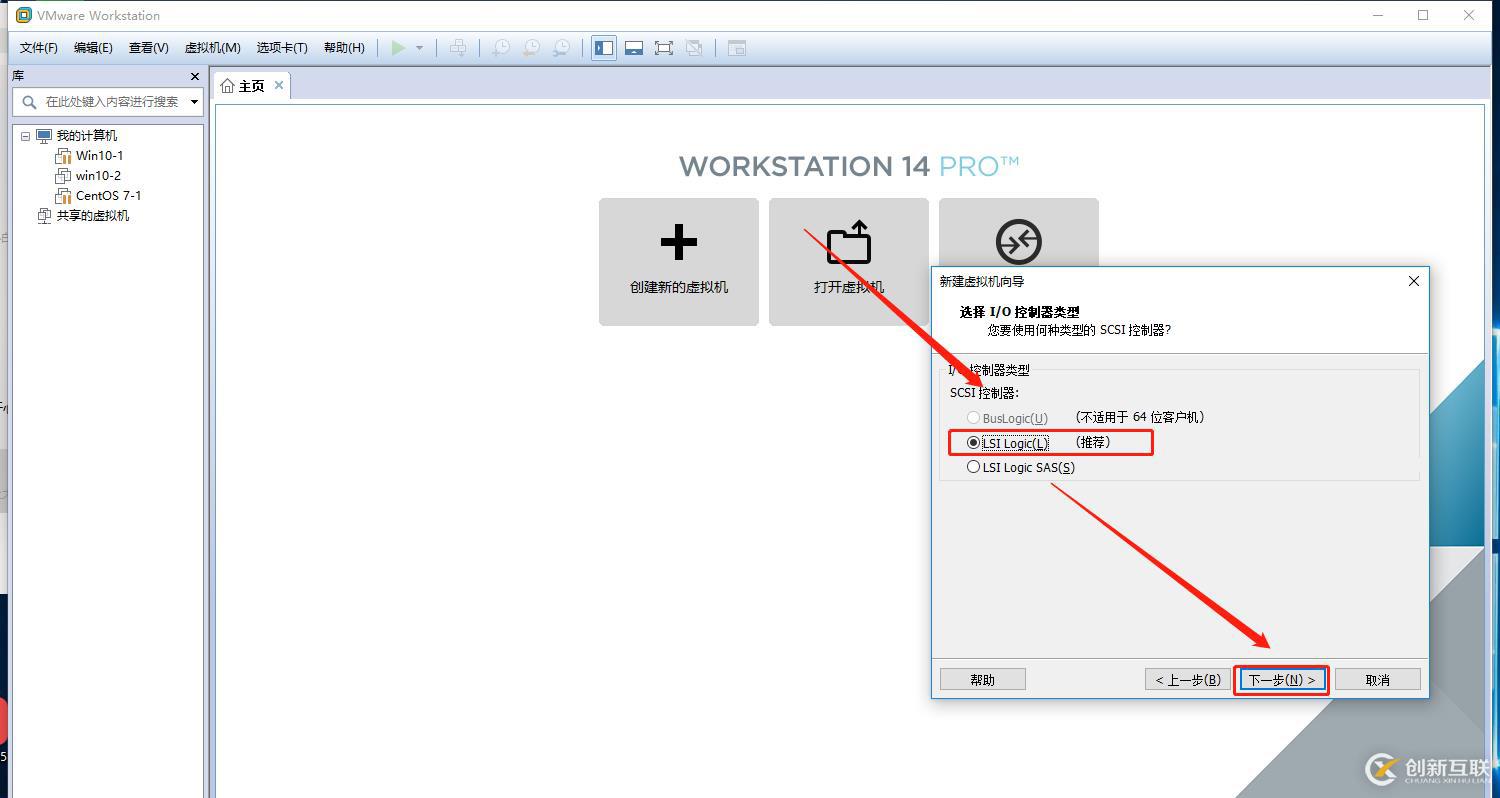Open the 文件(F) menu
1500x798 pixels.
[x=39, y=48]
